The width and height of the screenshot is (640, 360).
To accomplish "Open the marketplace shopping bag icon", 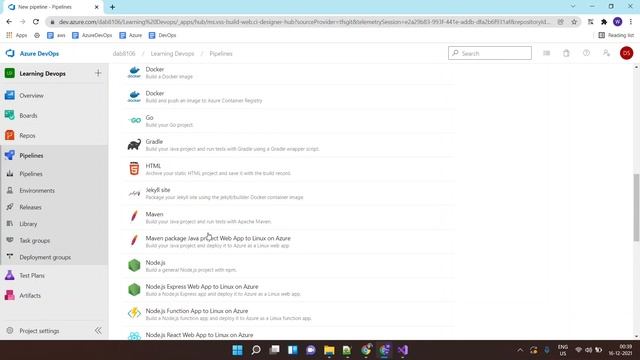I will click(566, 53).
